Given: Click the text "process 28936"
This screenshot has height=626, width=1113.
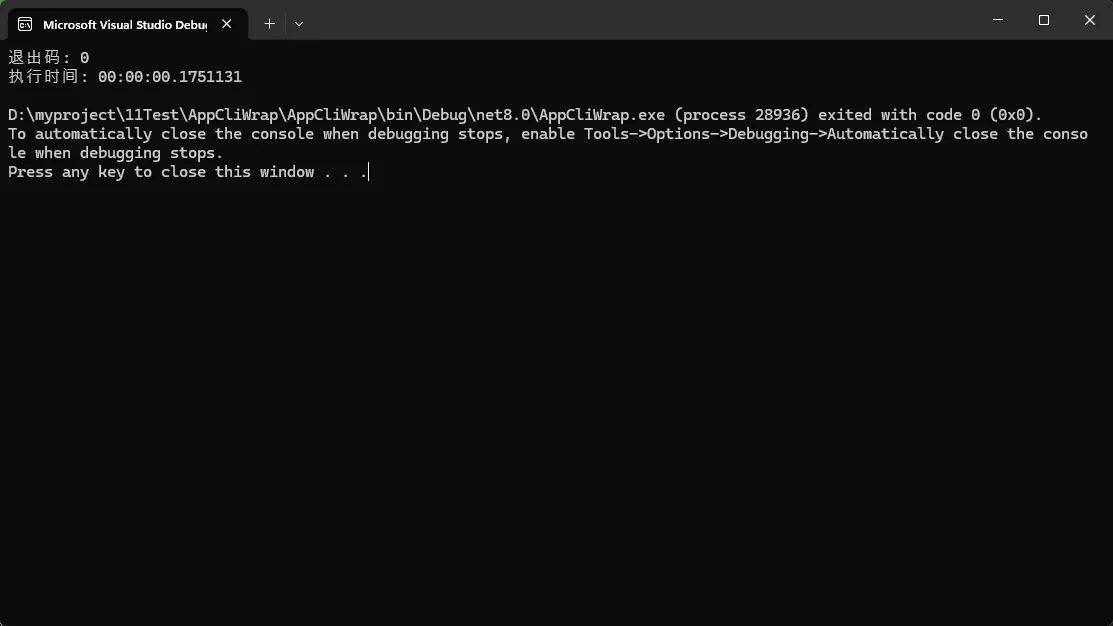Looking at the screenshot, I should (746, 115).
